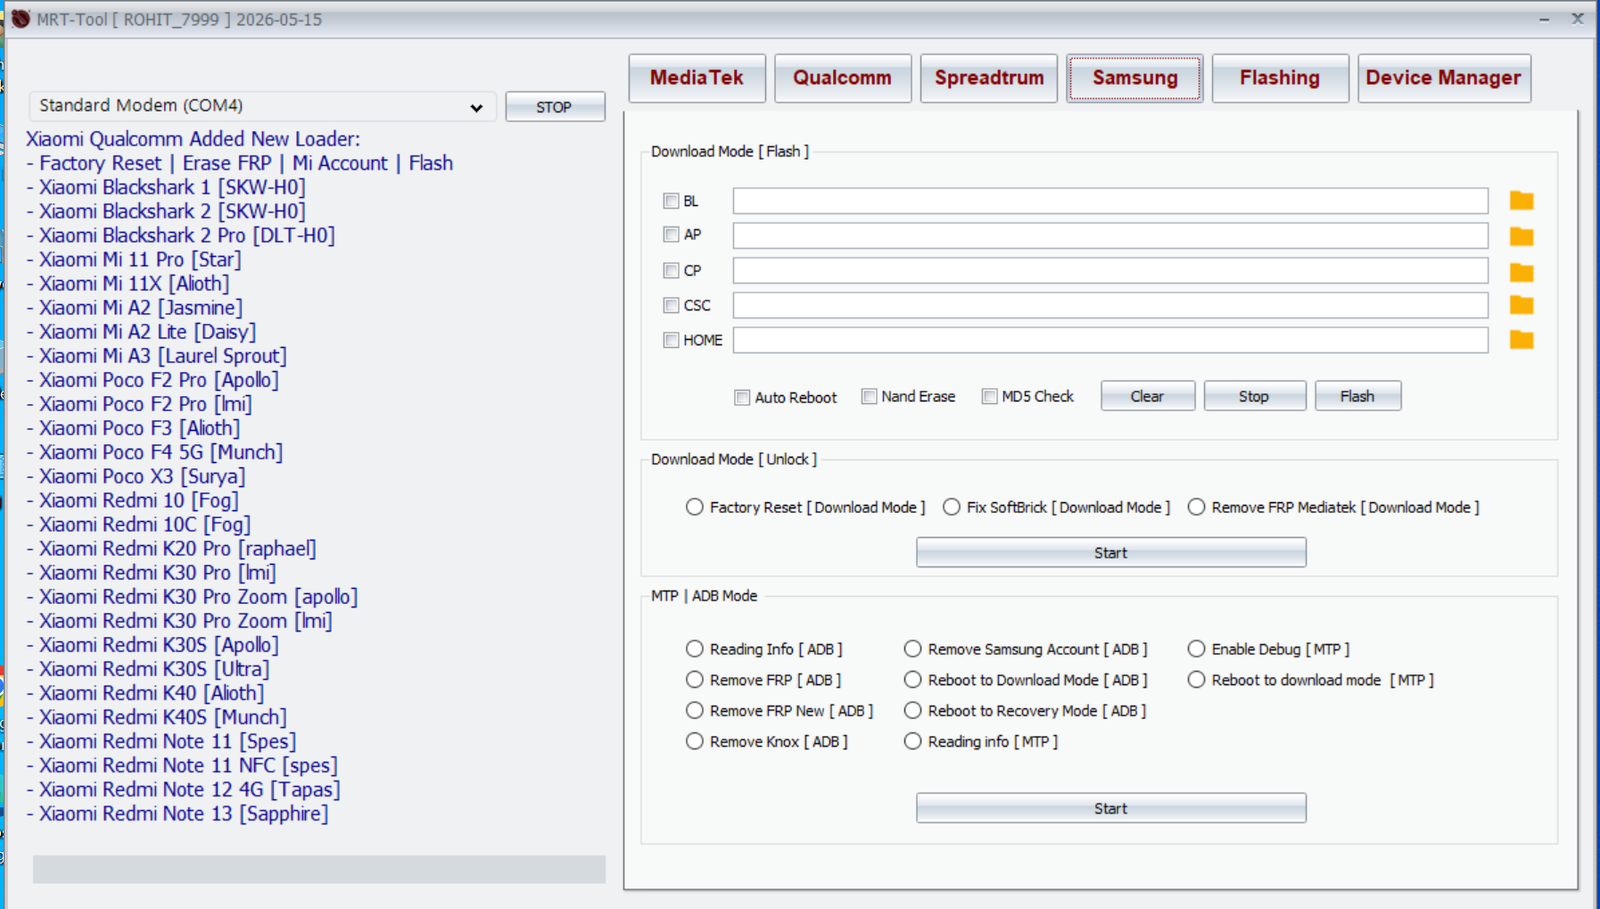Viewport: 1600px width, 909px height.
Task: Click the CSC row folder icon
Action: (x=1521, y=305)
